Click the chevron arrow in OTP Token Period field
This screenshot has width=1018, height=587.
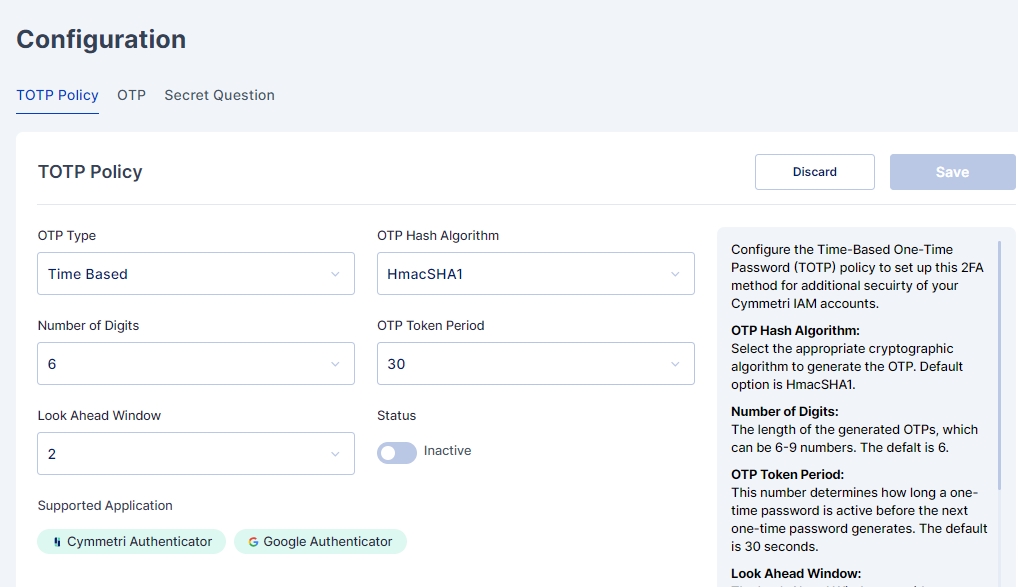(x=675, y=364)
